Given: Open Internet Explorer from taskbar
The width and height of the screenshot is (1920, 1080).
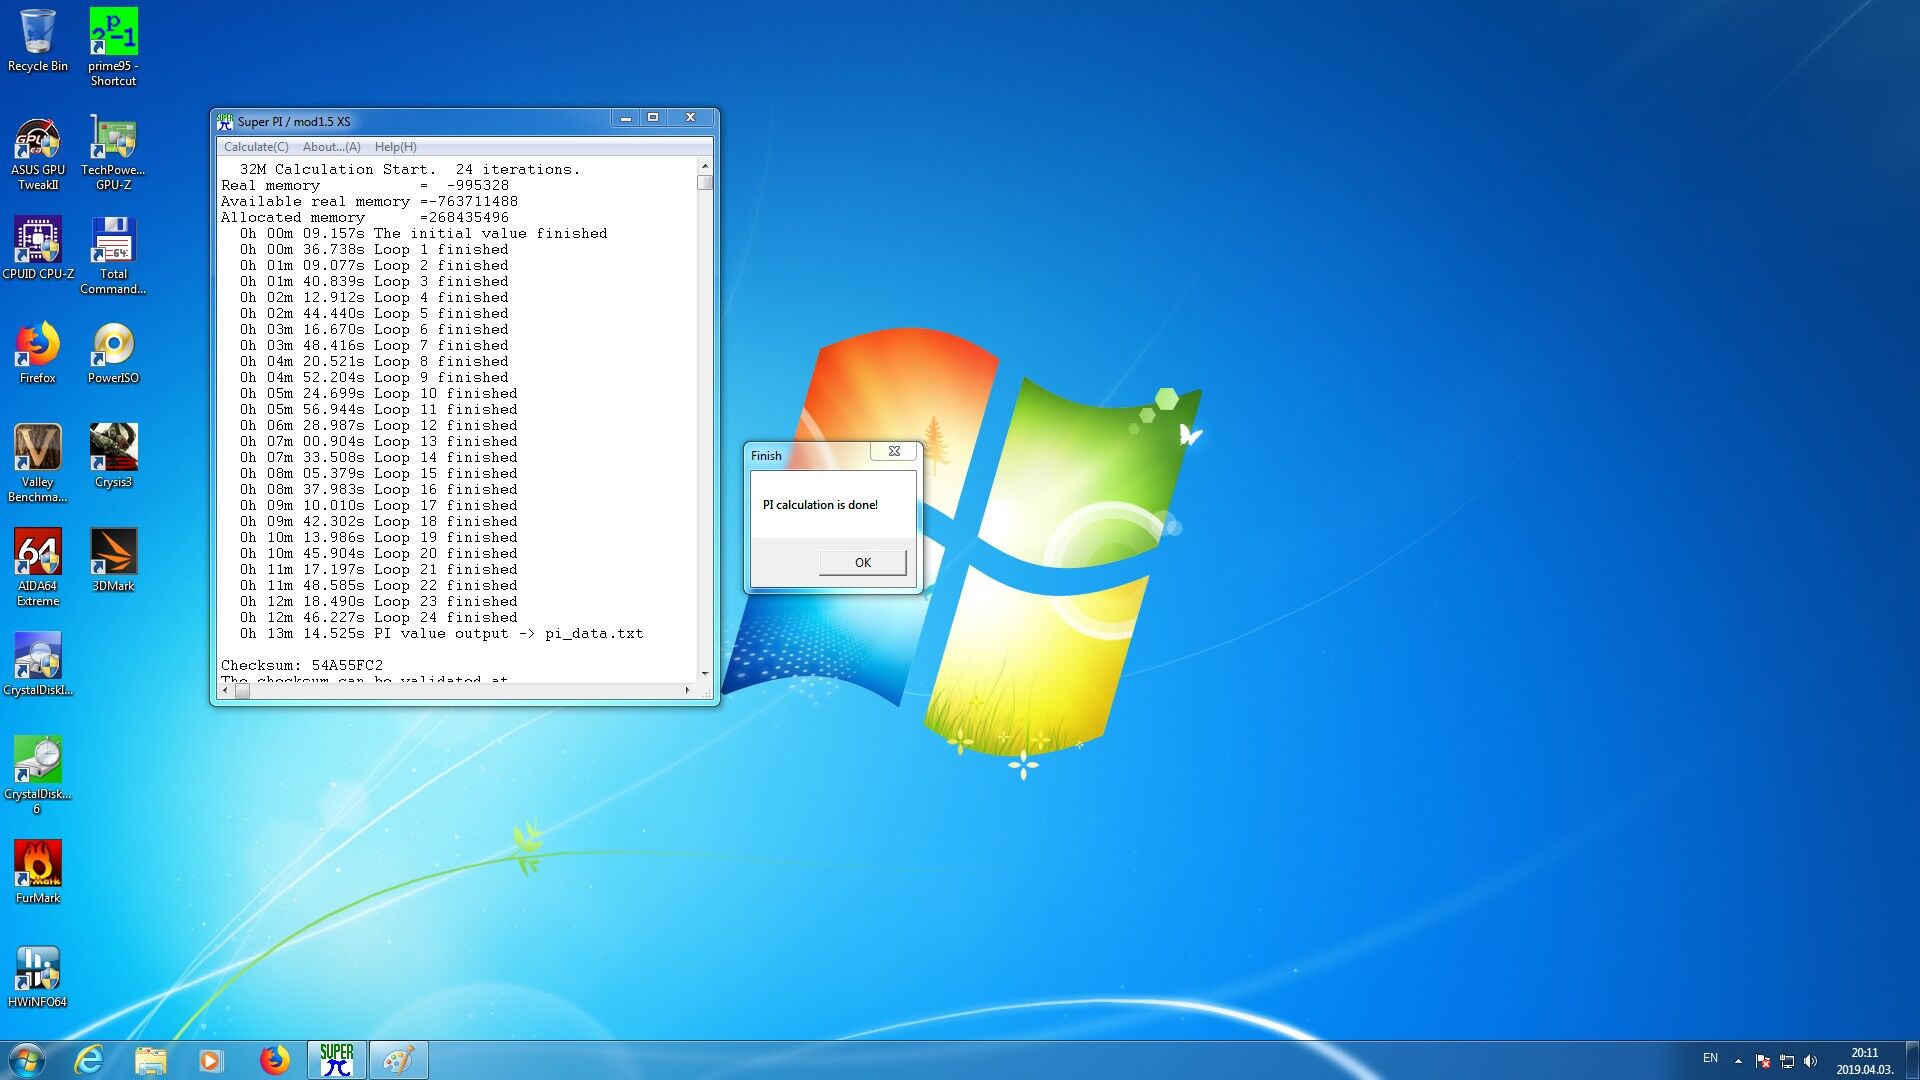Looking at the screenshot, I should click(89, 1060).
